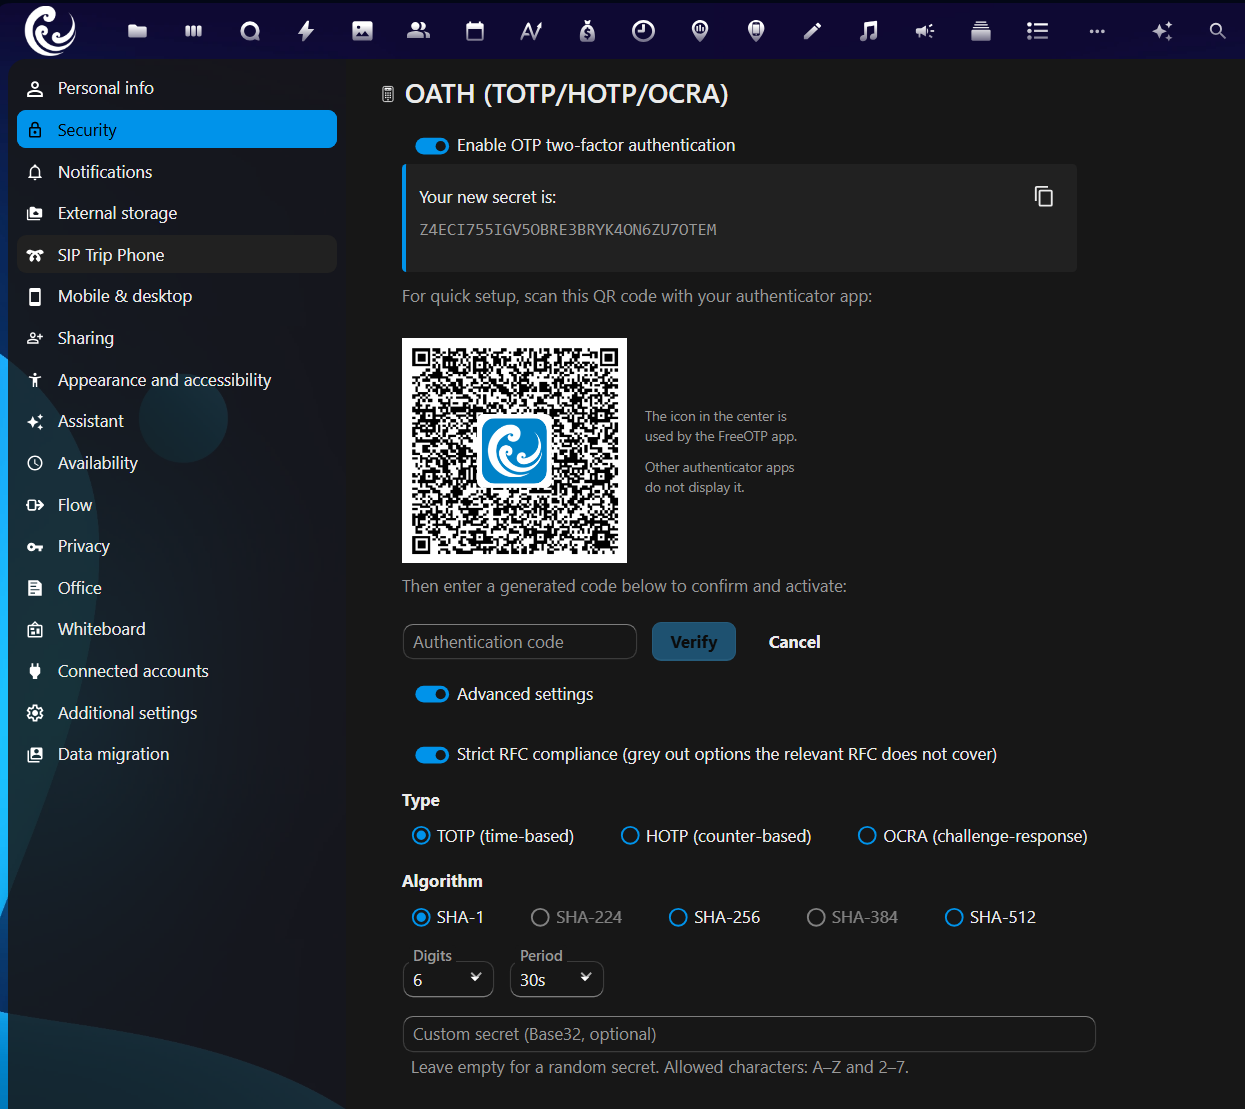Viewport: 1245px width, 1109px height.
Task: Open the pencil app icon
Action: tap(812, 31)
